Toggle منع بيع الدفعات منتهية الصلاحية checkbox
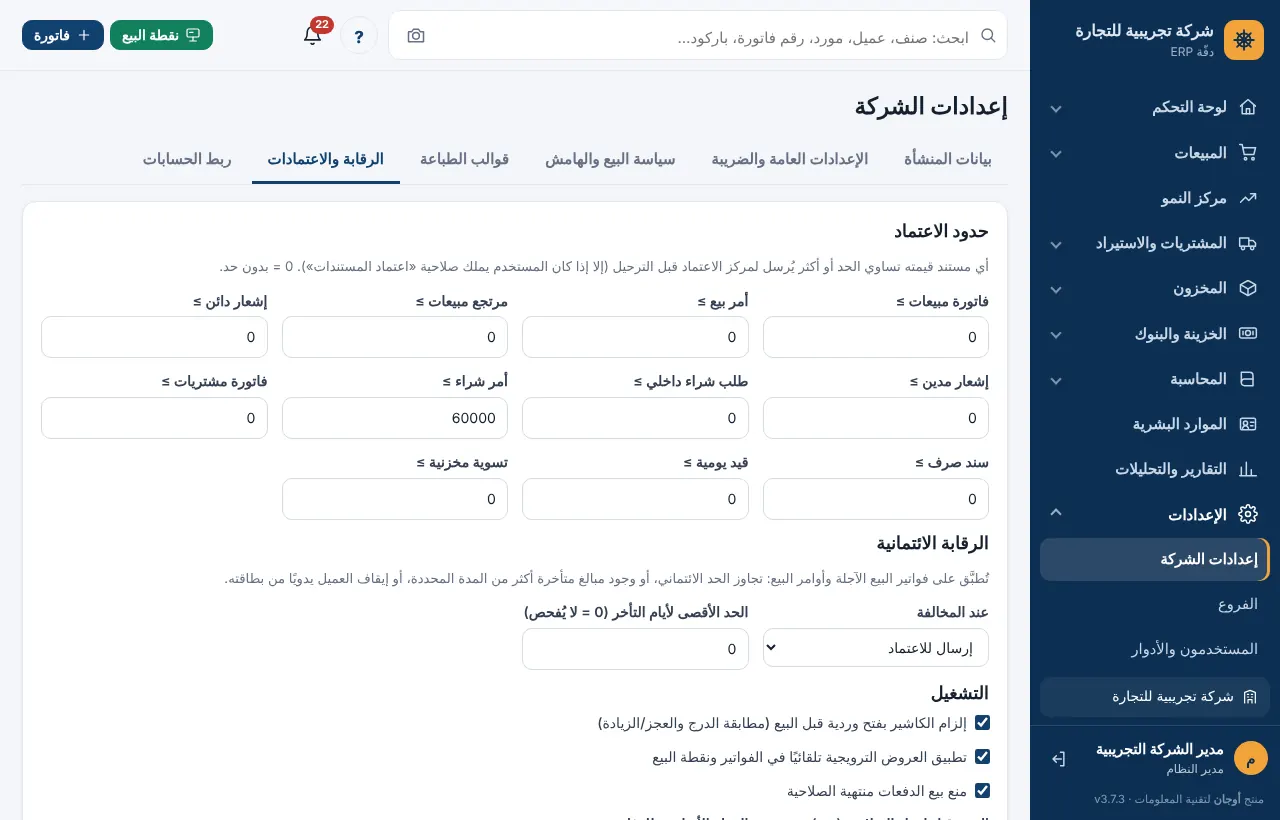Viewport: 1280px width, 820px height. point(982,791)
